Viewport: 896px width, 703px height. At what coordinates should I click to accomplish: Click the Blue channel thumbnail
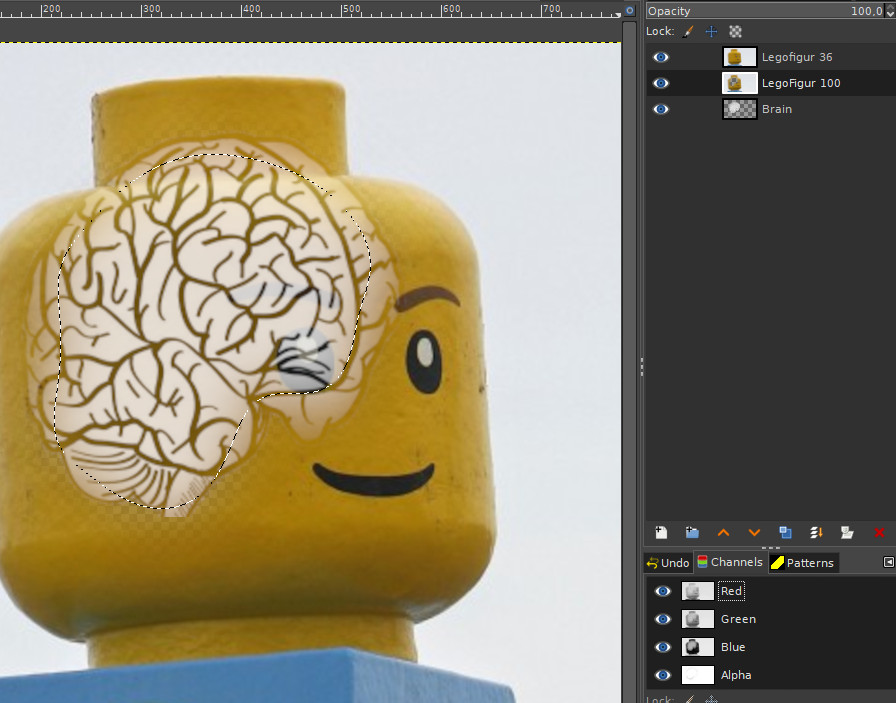(698, 647)
